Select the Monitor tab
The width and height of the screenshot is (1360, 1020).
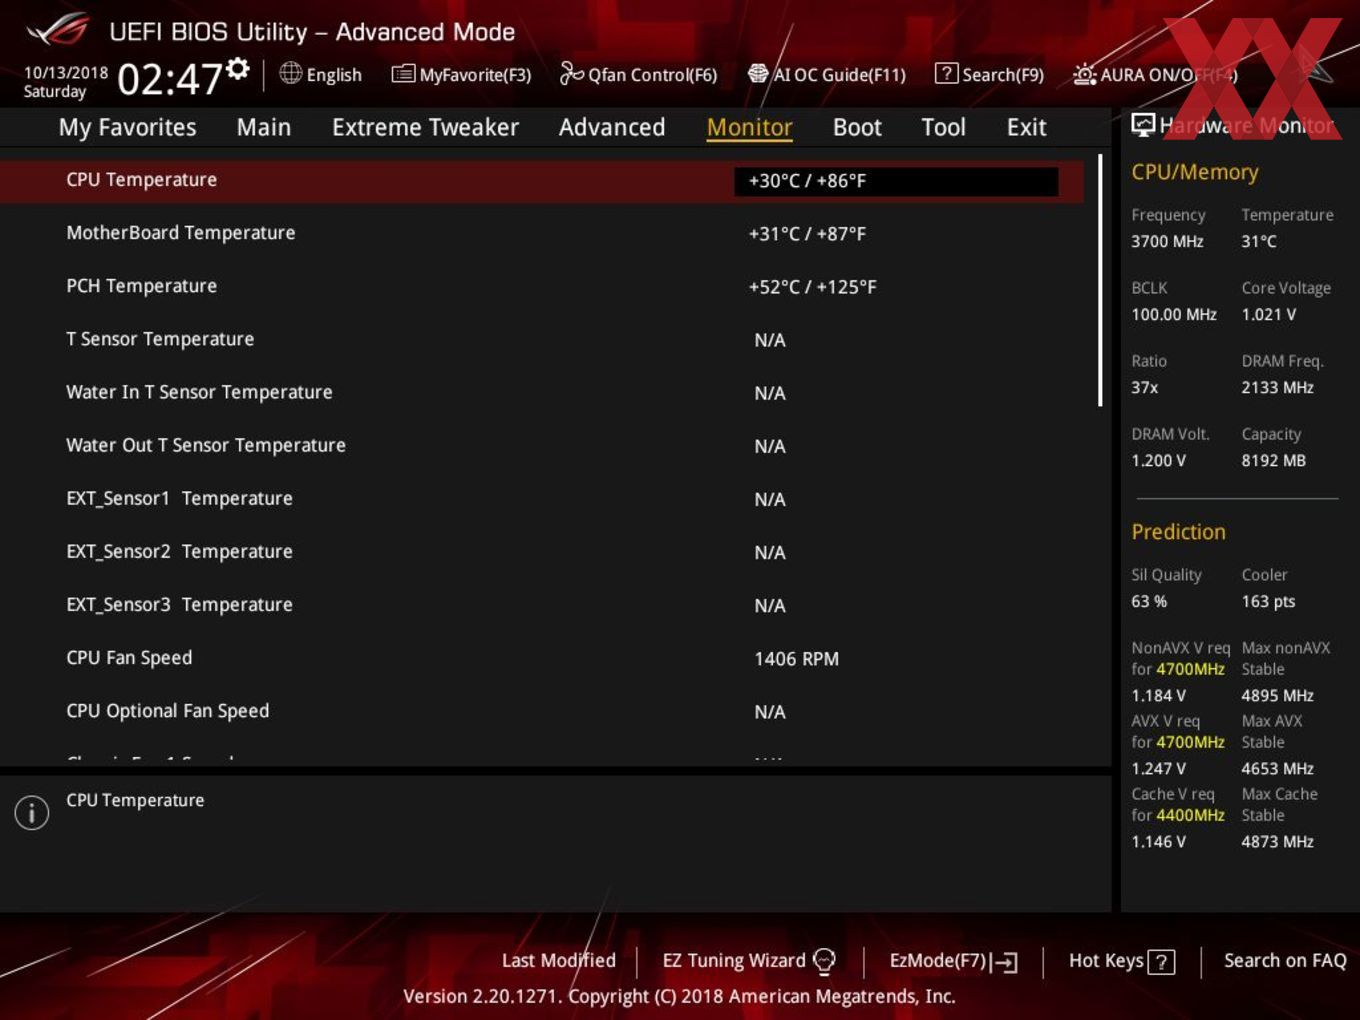point(749,127)
